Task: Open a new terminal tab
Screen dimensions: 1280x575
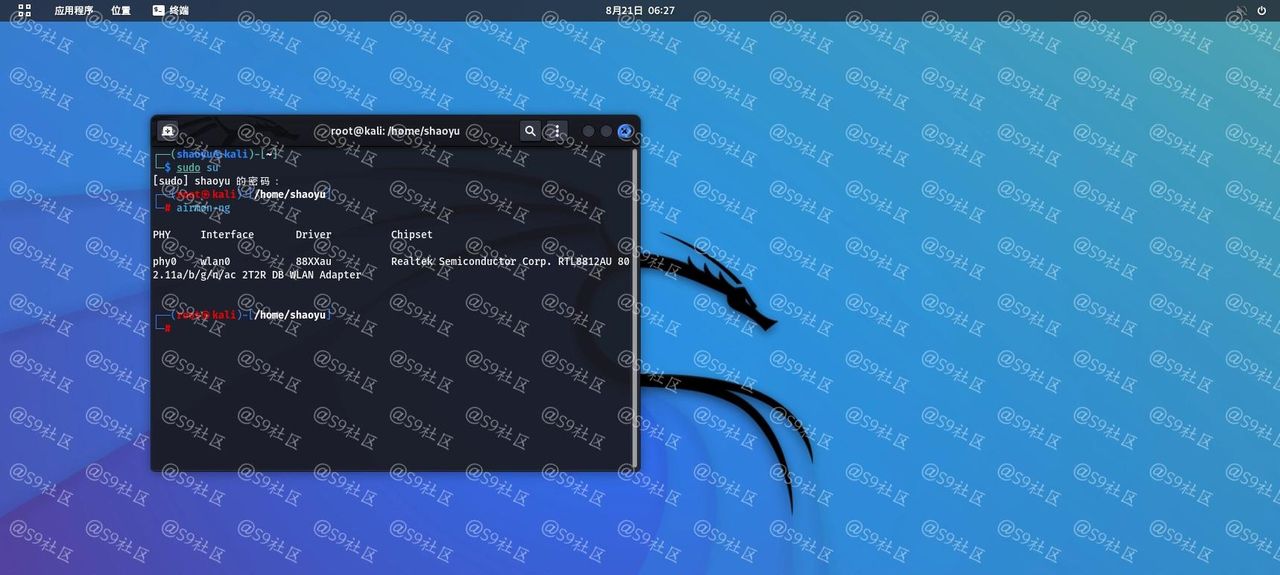Action: (168, 131)
